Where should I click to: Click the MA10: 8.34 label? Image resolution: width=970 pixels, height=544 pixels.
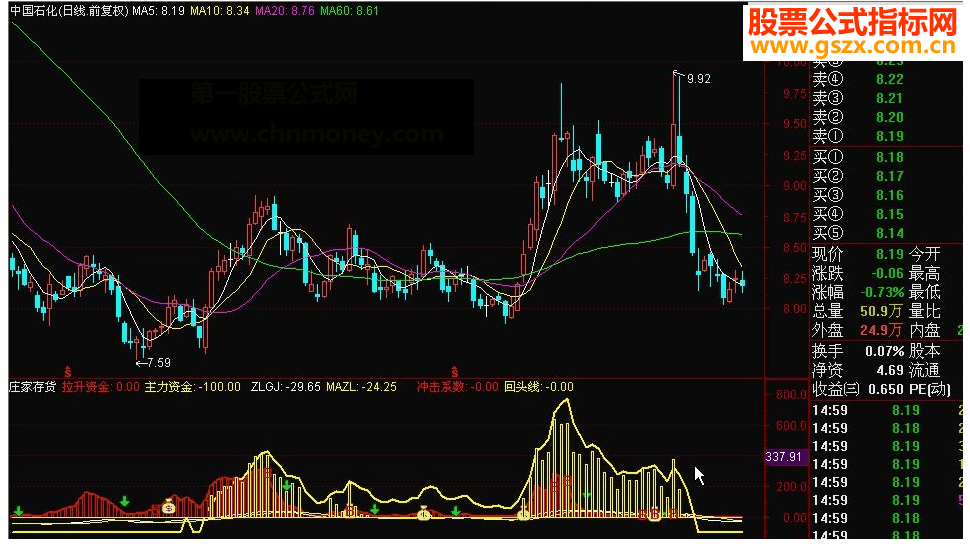[220, 11]
